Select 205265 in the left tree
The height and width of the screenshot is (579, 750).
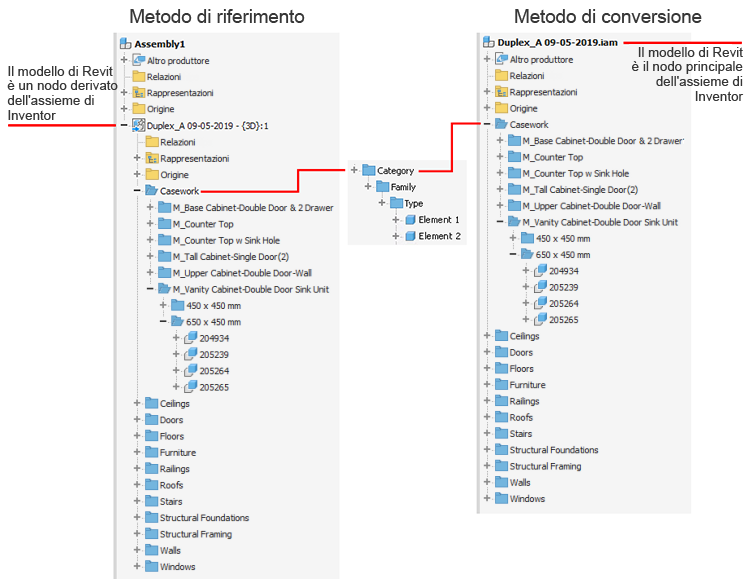[214, 387]
